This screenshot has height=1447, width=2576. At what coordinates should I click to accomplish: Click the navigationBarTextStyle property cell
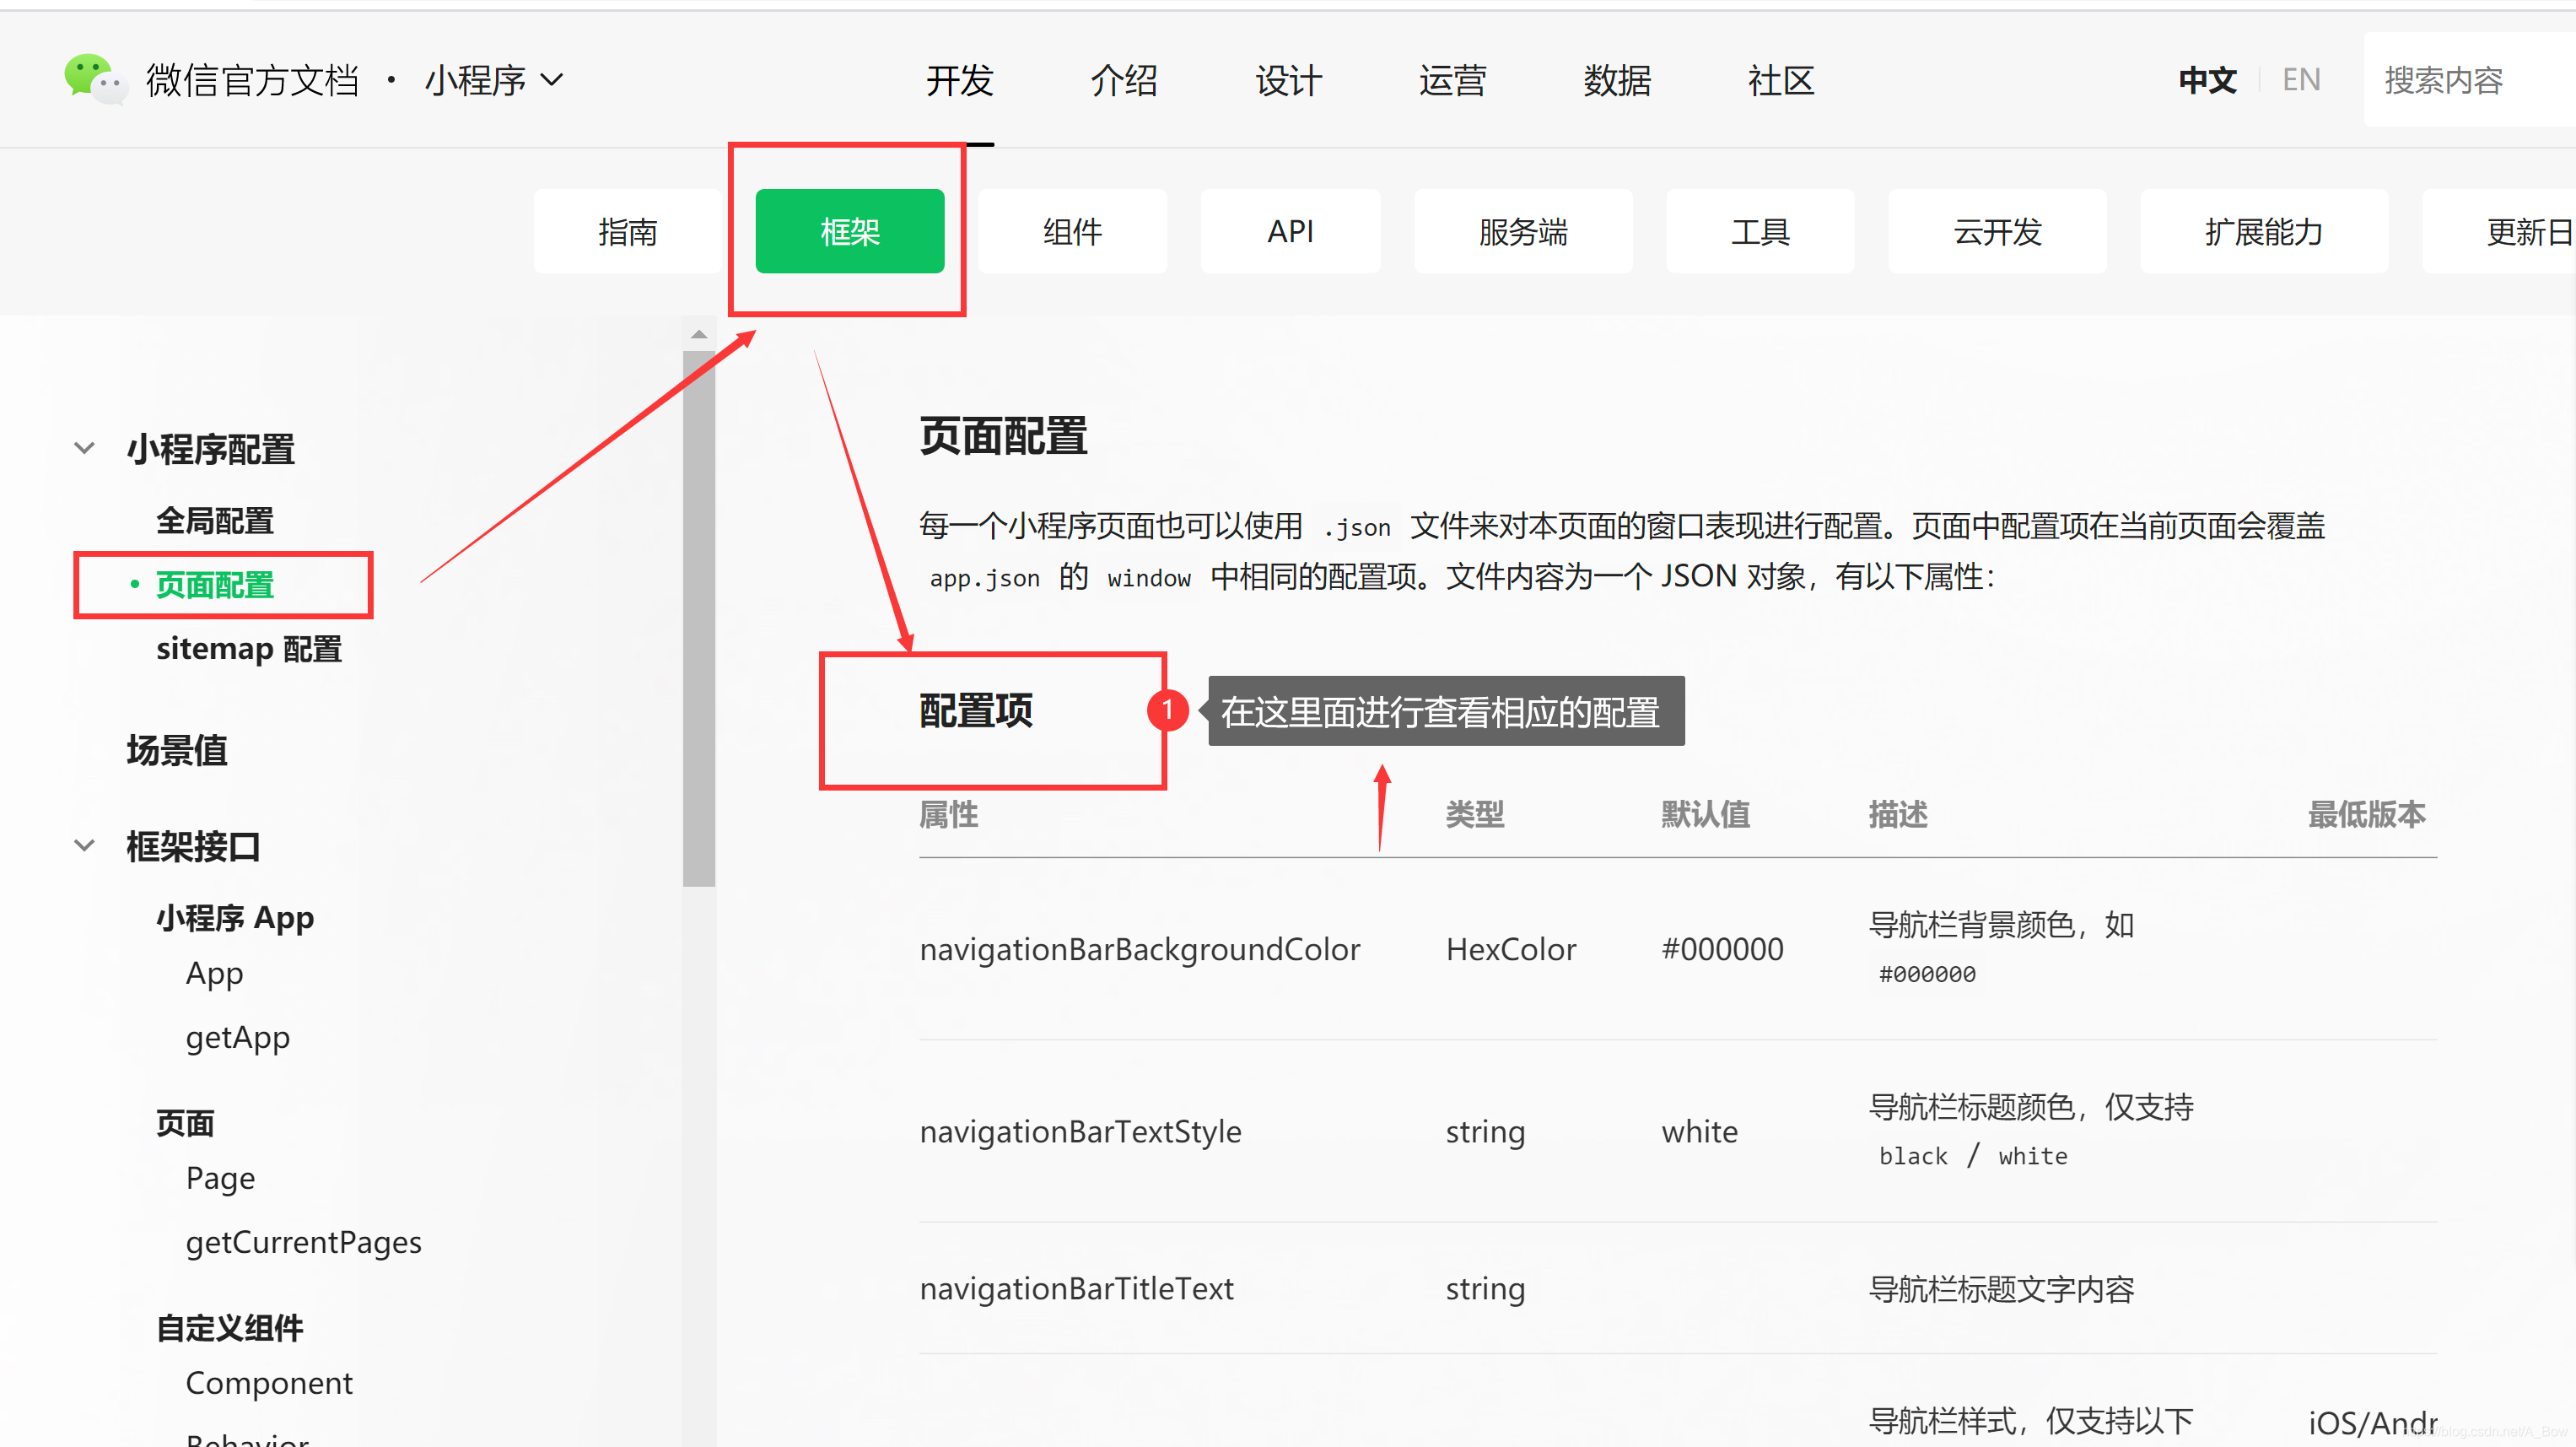coord(1080,1131)
